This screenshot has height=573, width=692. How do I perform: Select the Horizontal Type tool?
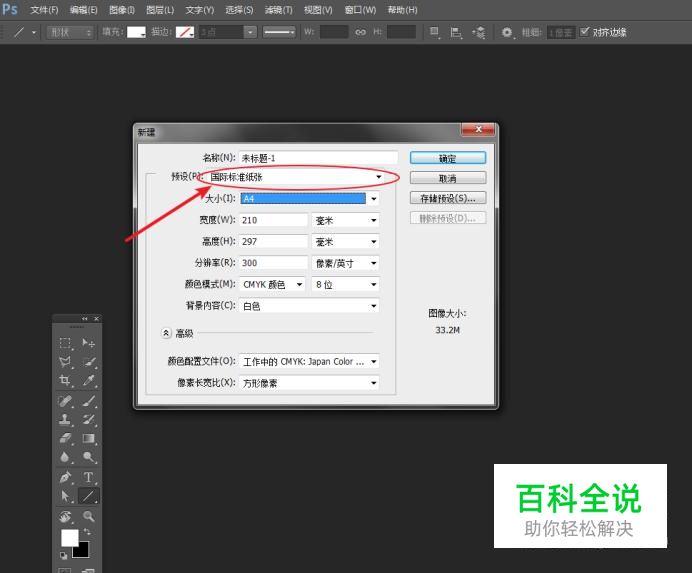click(89, 477)
